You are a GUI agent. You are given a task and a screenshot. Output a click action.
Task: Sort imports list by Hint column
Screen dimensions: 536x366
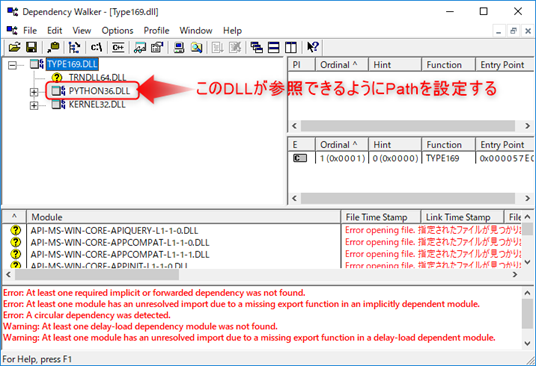395,65
